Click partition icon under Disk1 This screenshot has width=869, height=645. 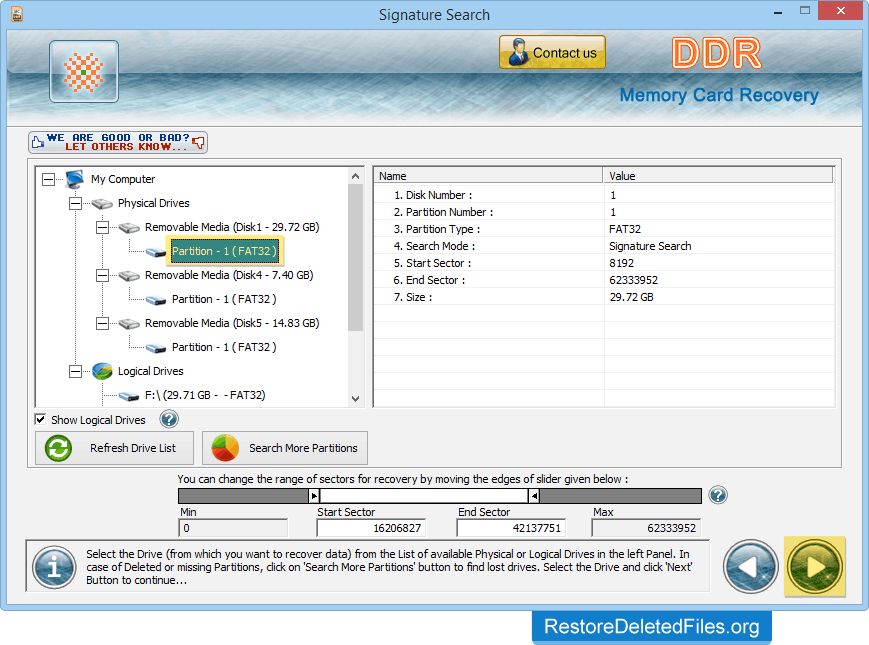tap(156, 253)
